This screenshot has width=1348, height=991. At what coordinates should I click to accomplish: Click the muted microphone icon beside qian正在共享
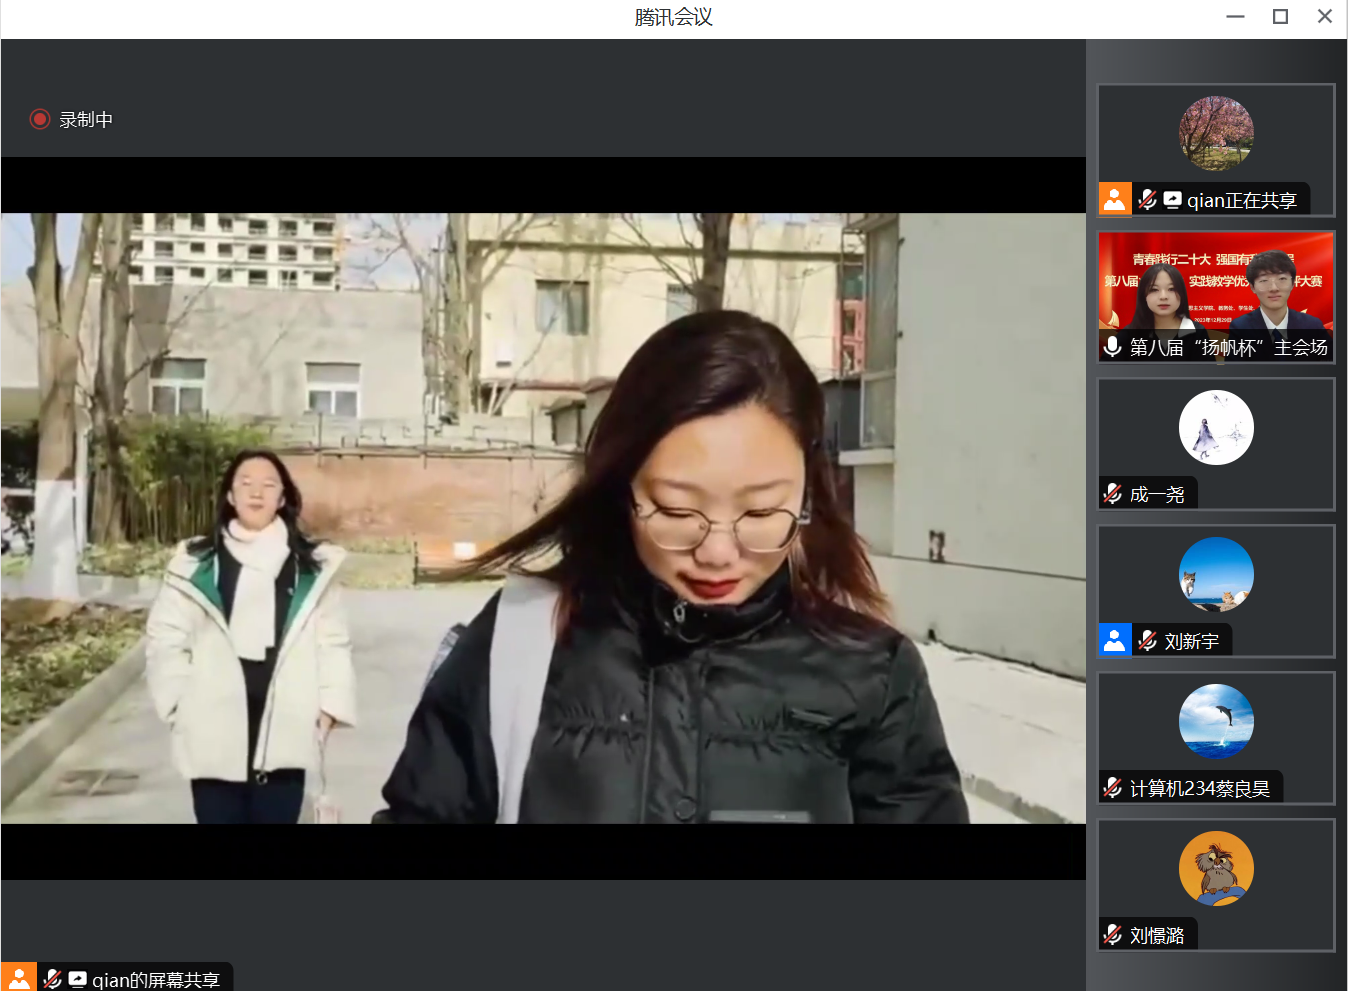1147,198
